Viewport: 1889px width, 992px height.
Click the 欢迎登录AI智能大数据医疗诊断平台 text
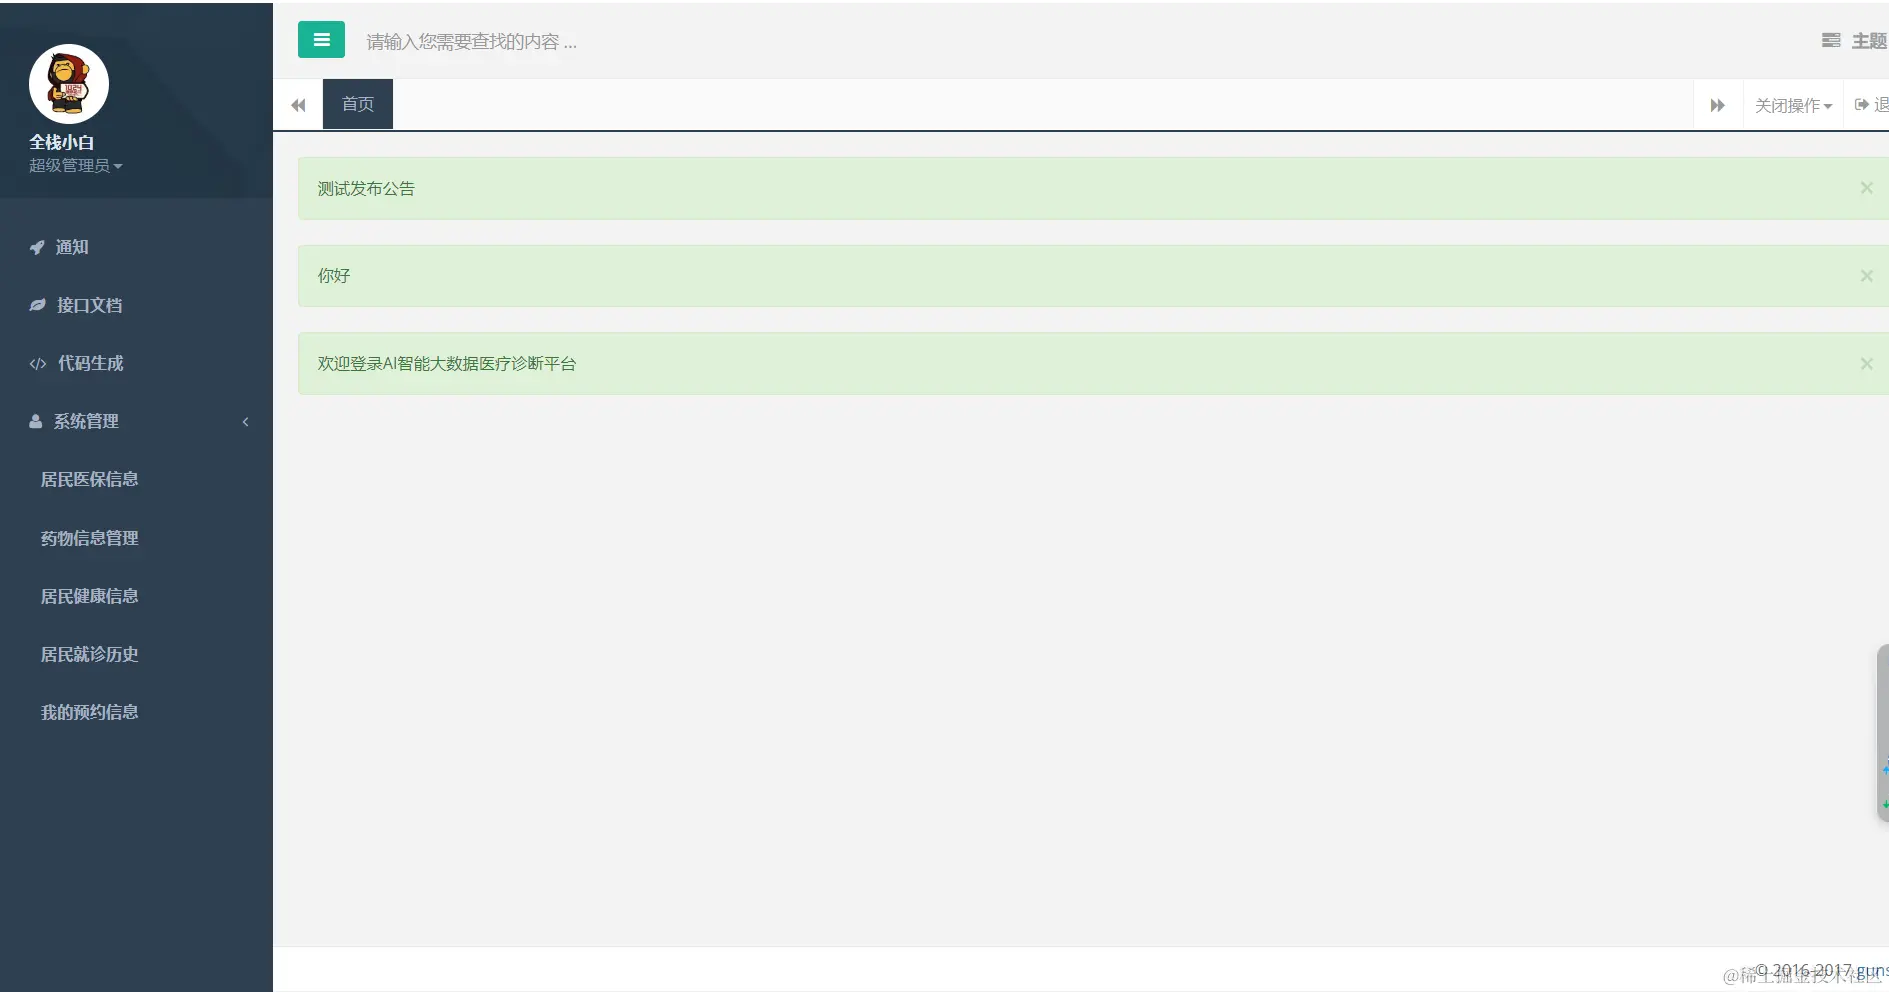coord(447,363)
